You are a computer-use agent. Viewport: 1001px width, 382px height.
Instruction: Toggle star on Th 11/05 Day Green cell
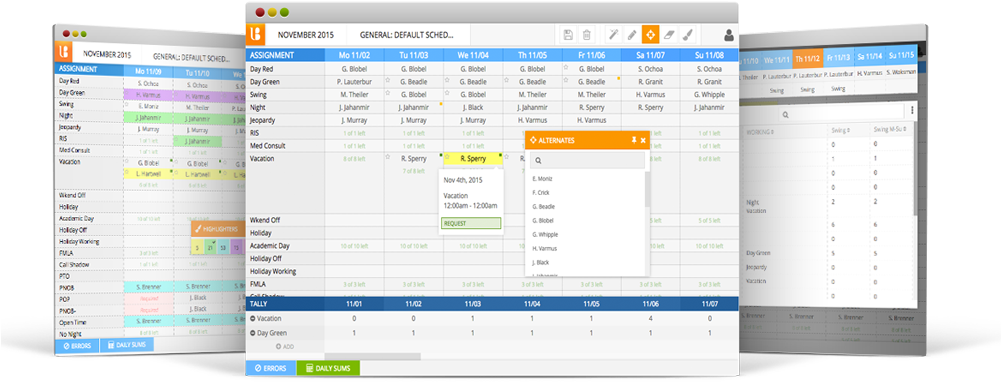click(x=506, y=80)
